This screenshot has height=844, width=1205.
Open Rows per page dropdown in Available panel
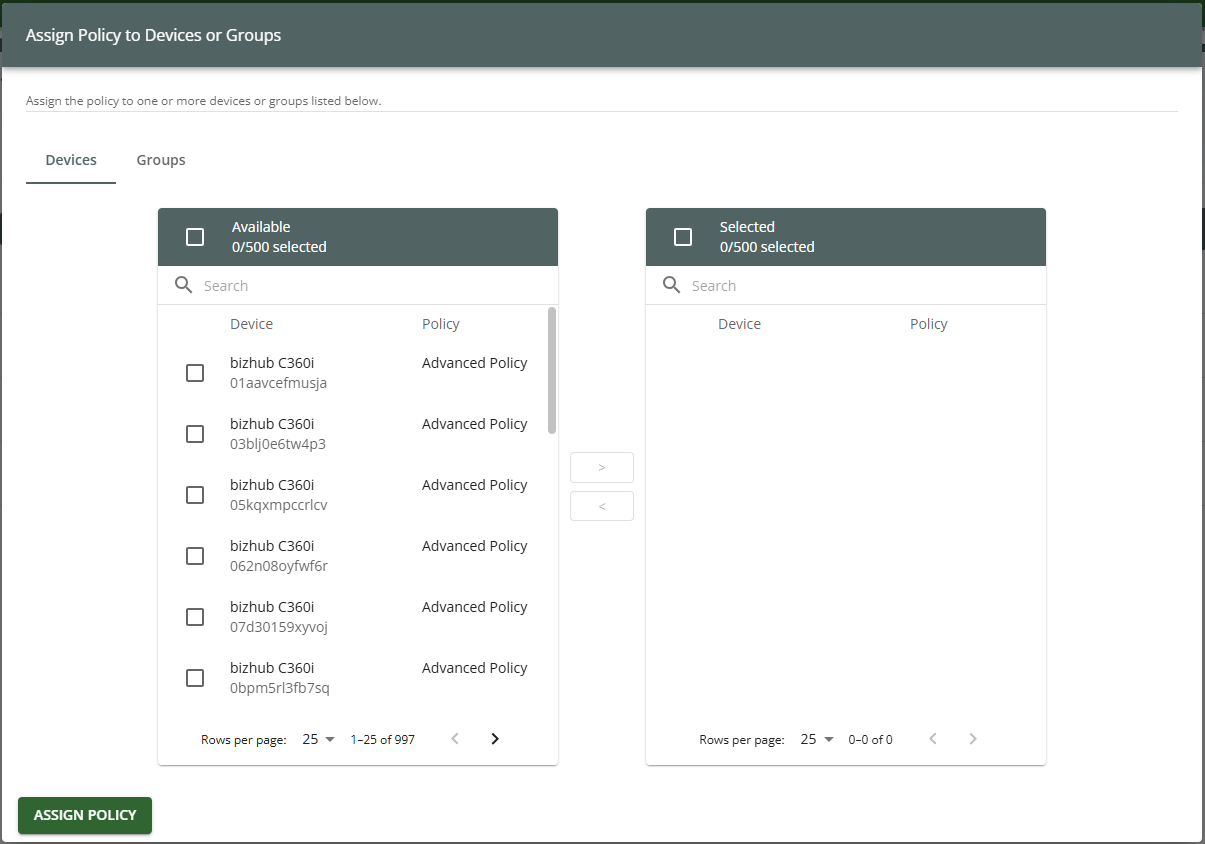[x=318, y=739]
